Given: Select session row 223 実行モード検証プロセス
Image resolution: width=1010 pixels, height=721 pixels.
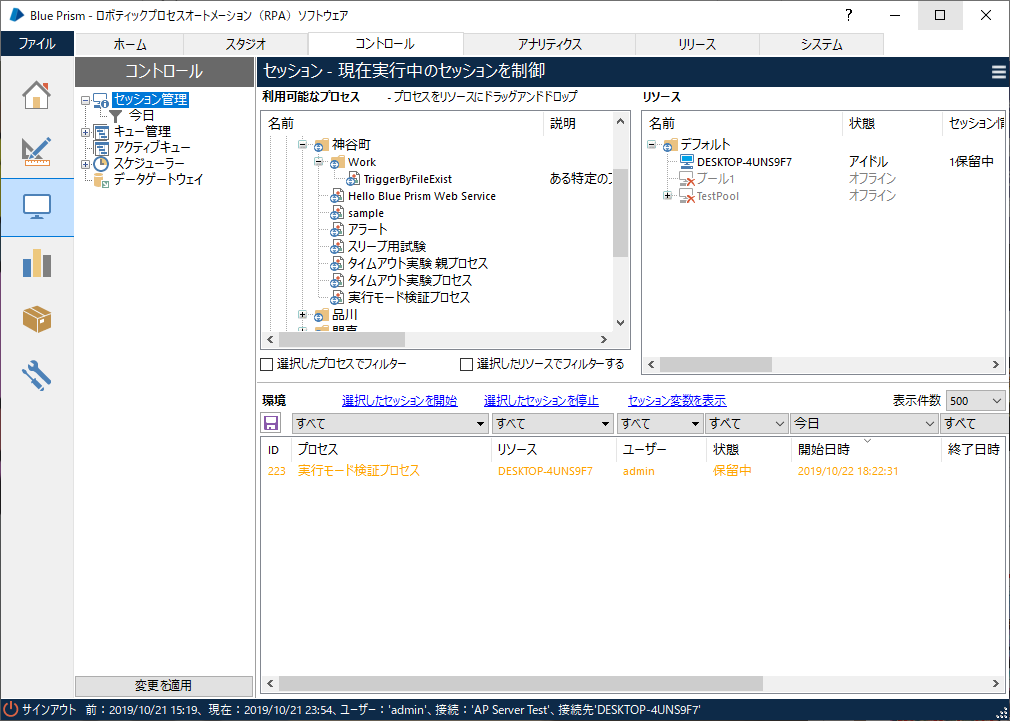Looking at the screenshot, I should pyautogui.click(x=634, y=471).
